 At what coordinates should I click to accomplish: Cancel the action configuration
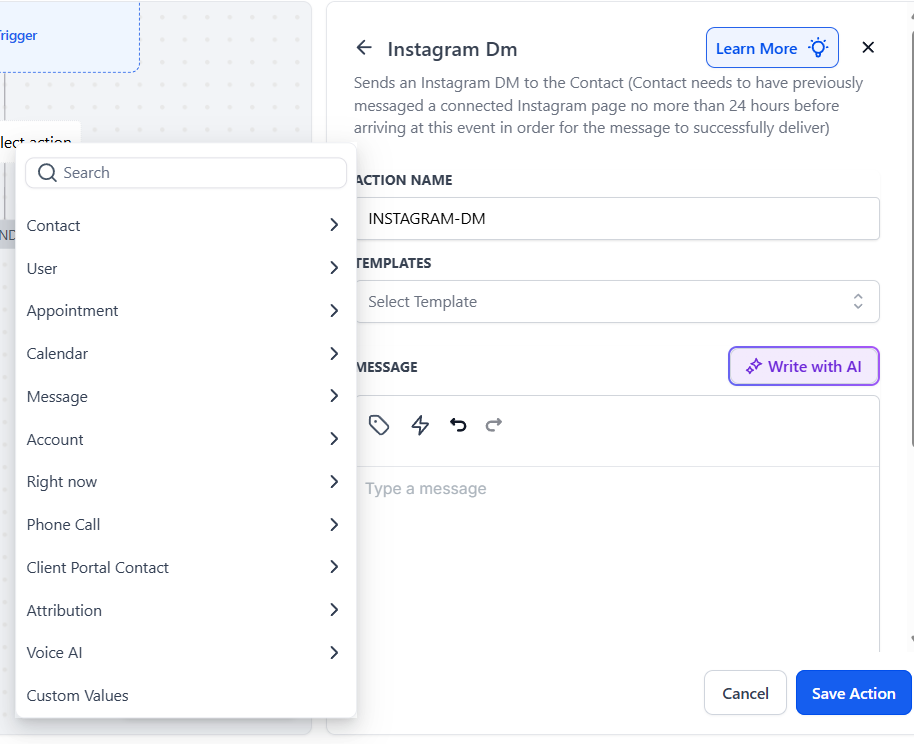[745, 693]
